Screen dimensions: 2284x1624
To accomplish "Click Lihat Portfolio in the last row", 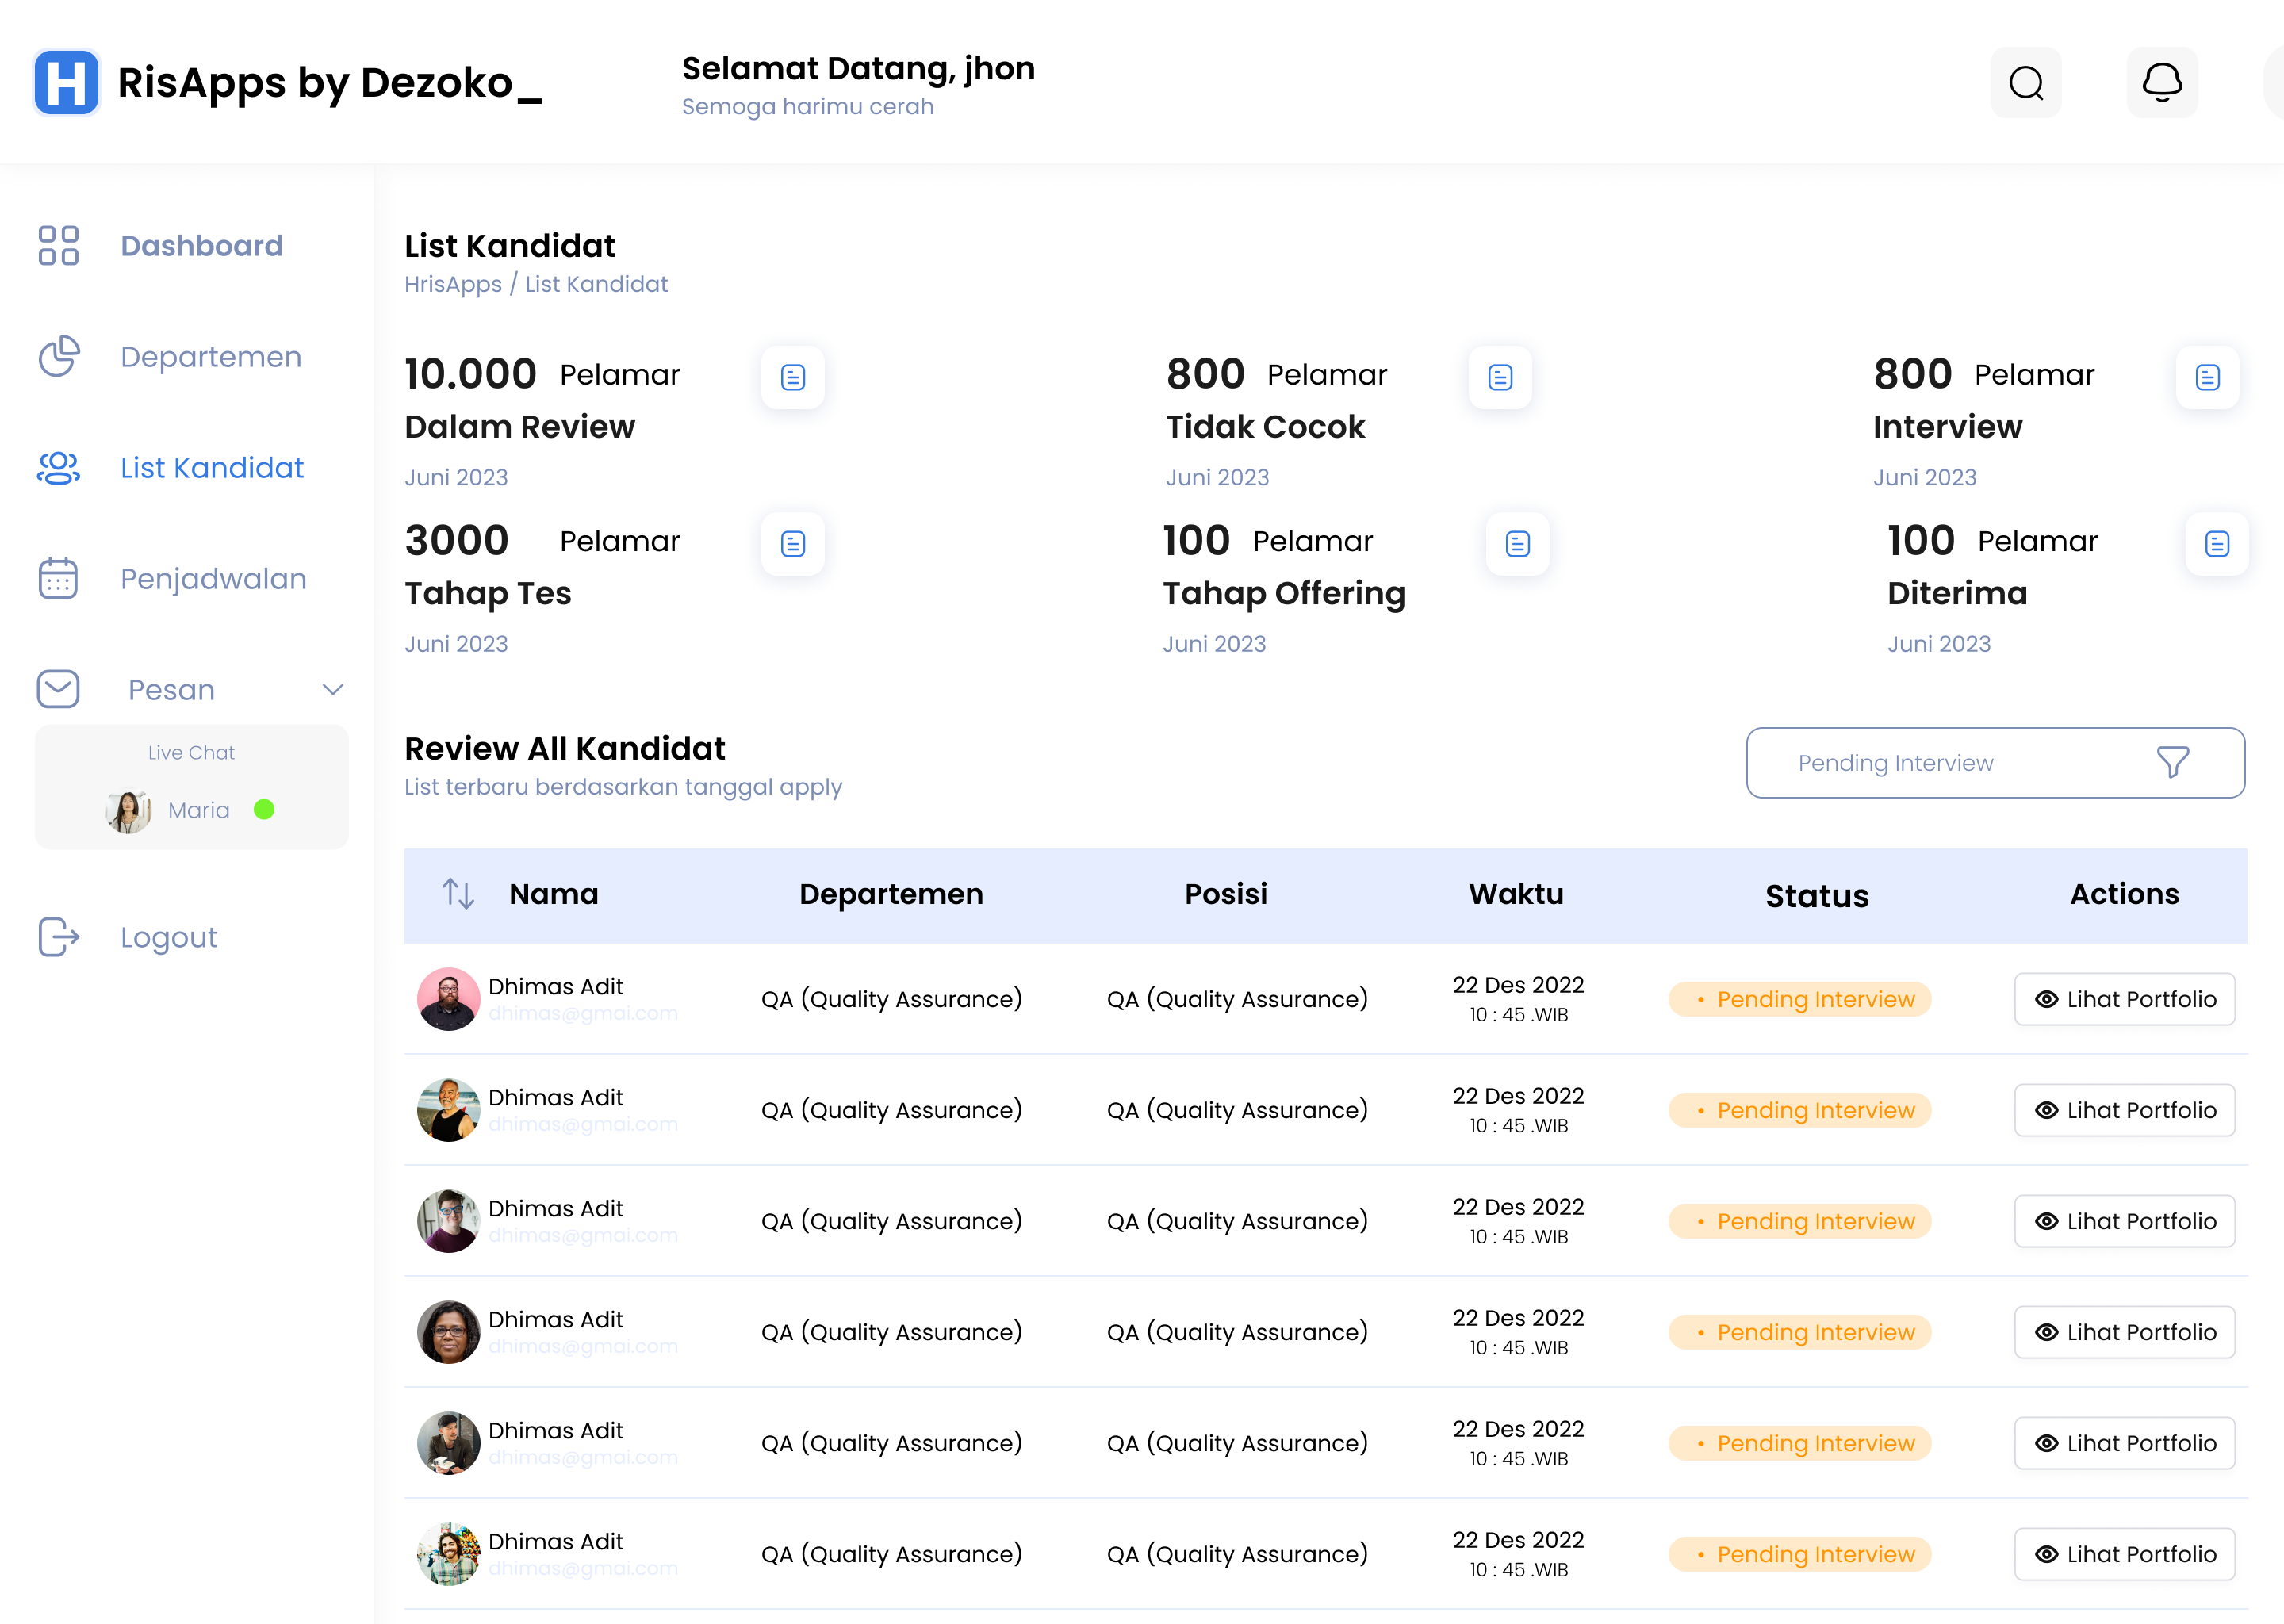I will point(2124,1554).
